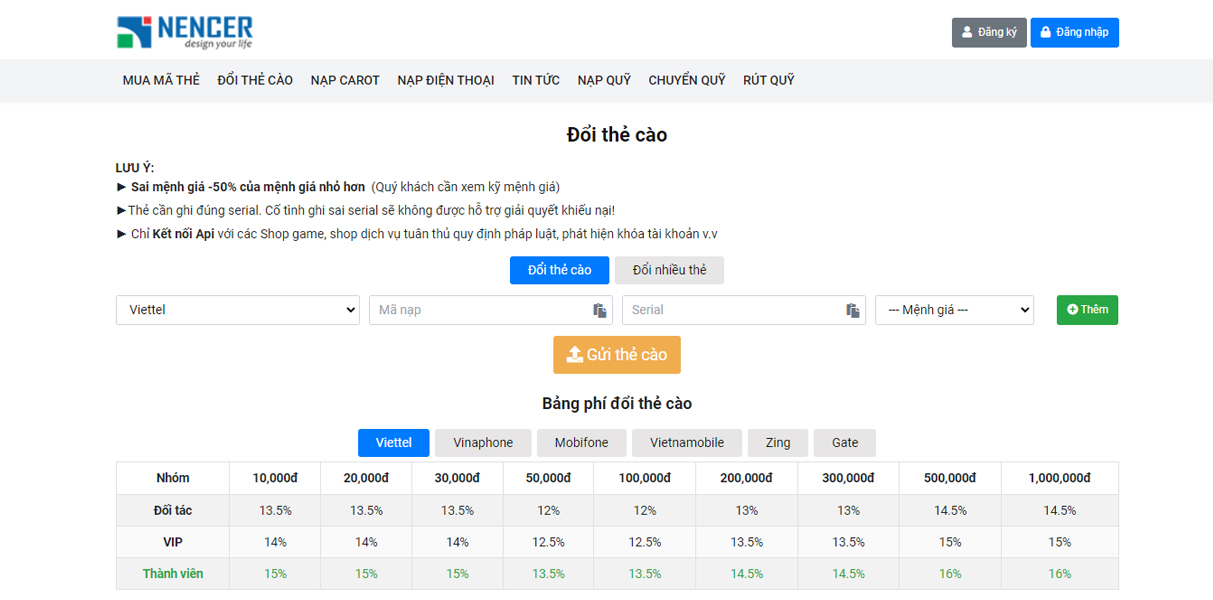Switch to Đổi nhiều thẻ tab
This screenshot has width=1213, height=600.
669,270
